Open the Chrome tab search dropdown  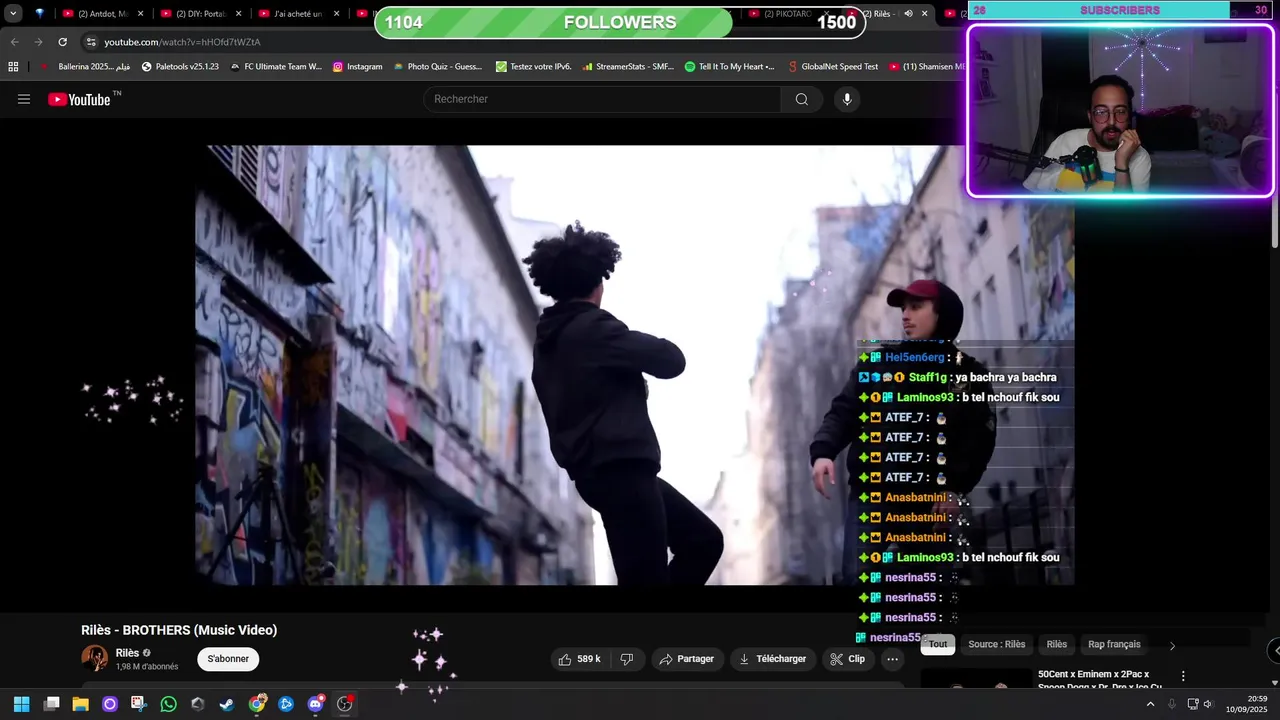pyautogui.click(x=13, y=14)
